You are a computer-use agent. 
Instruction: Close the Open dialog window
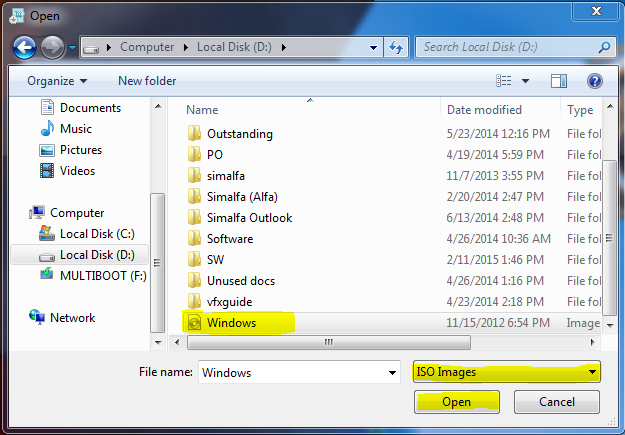[x=596, y=11]
